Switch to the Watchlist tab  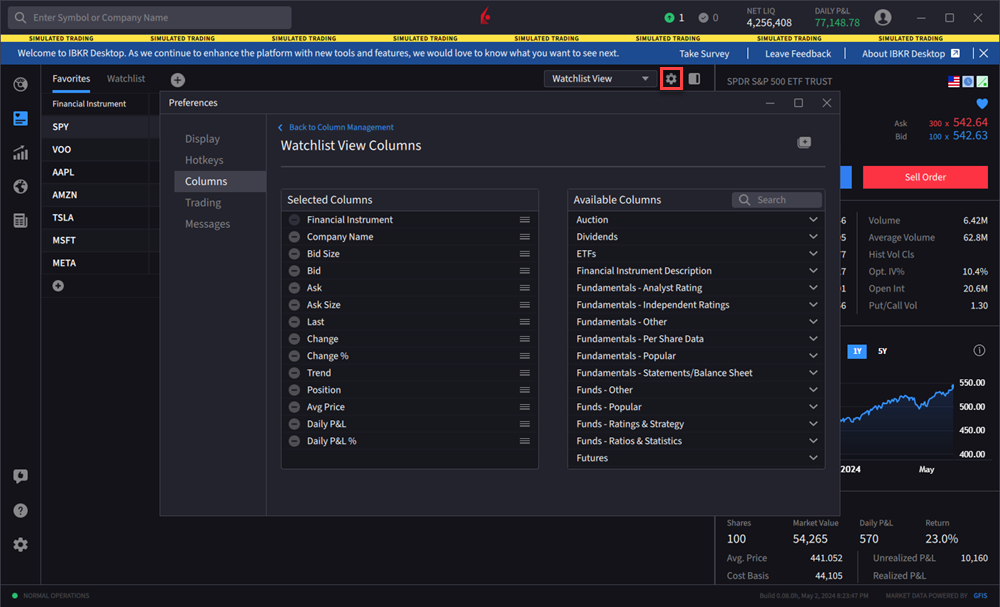(126, 78)
